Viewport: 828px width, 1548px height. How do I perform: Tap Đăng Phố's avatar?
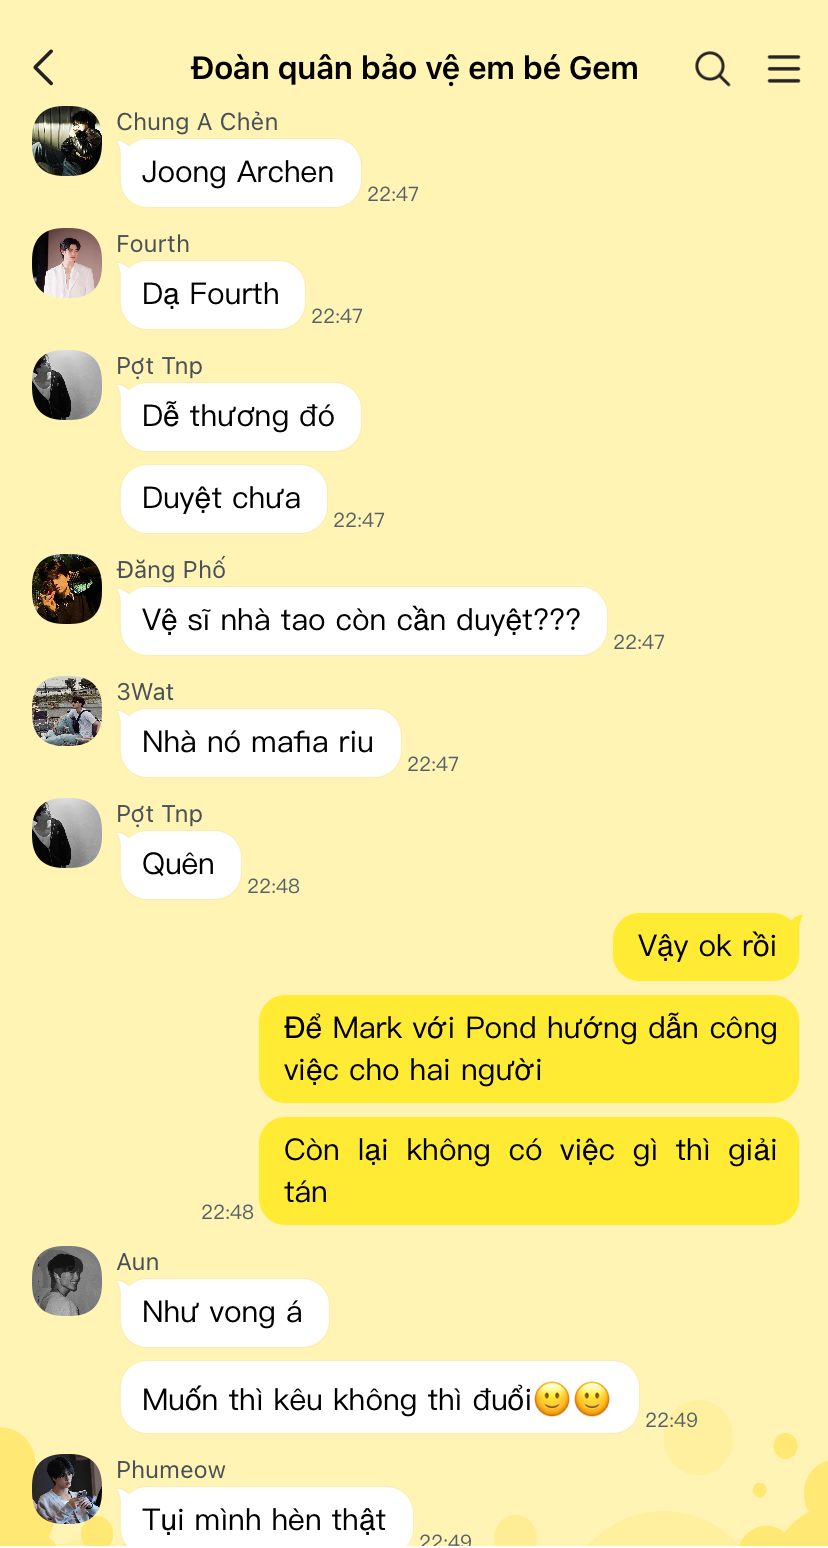pos(67,589)
